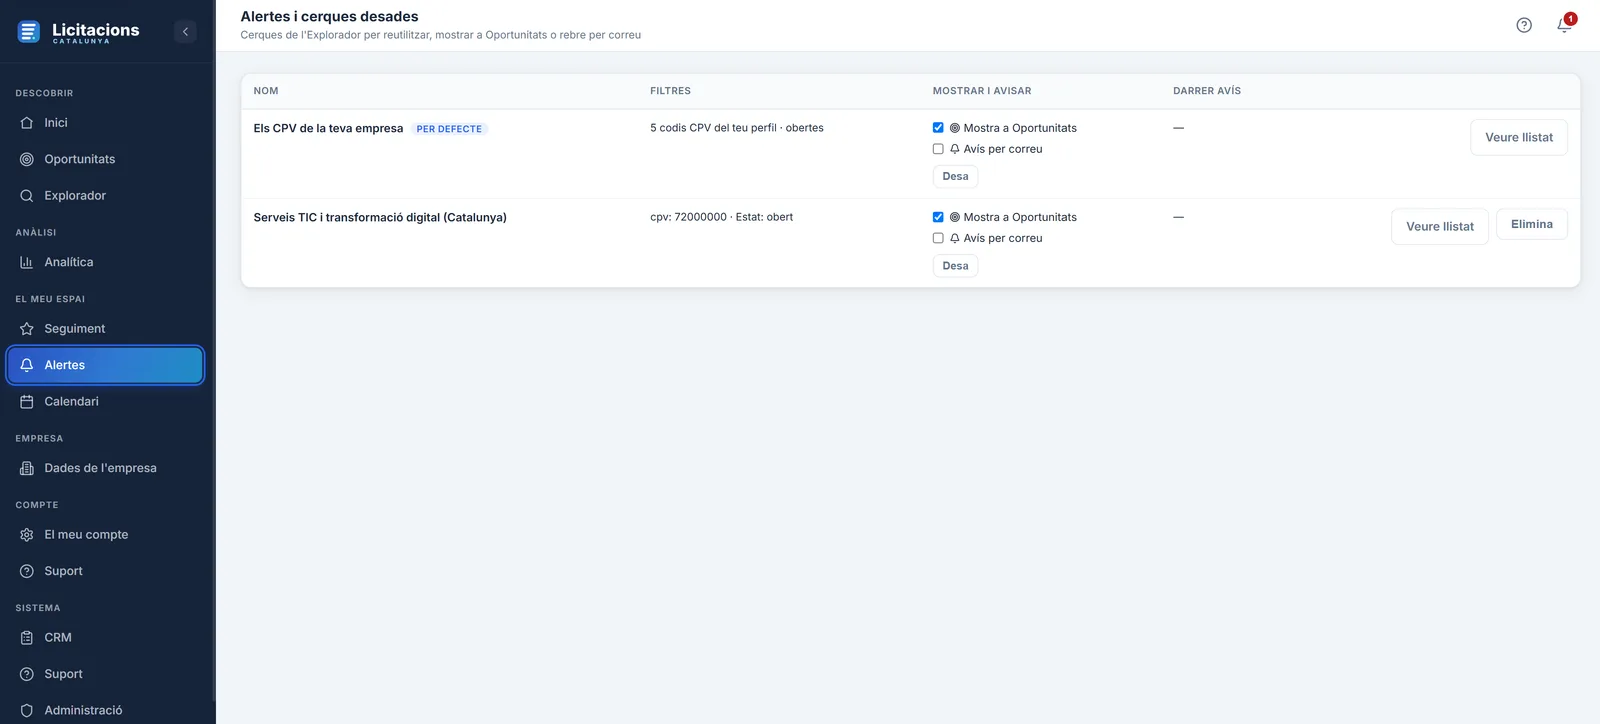The width and height of the screenshot is (1600, 724).
Task: Click the FILTRES column header
Action: [670, 91]
